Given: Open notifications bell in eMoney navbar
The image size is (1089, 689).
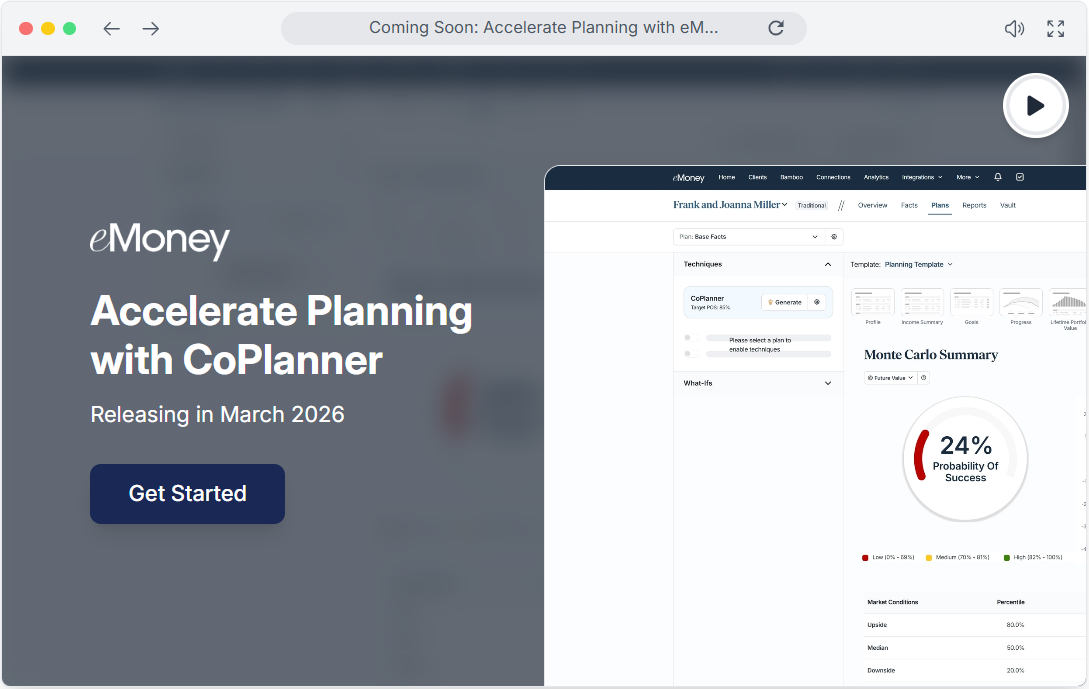Looking at the screenshot, I should (x=997, y=177).
